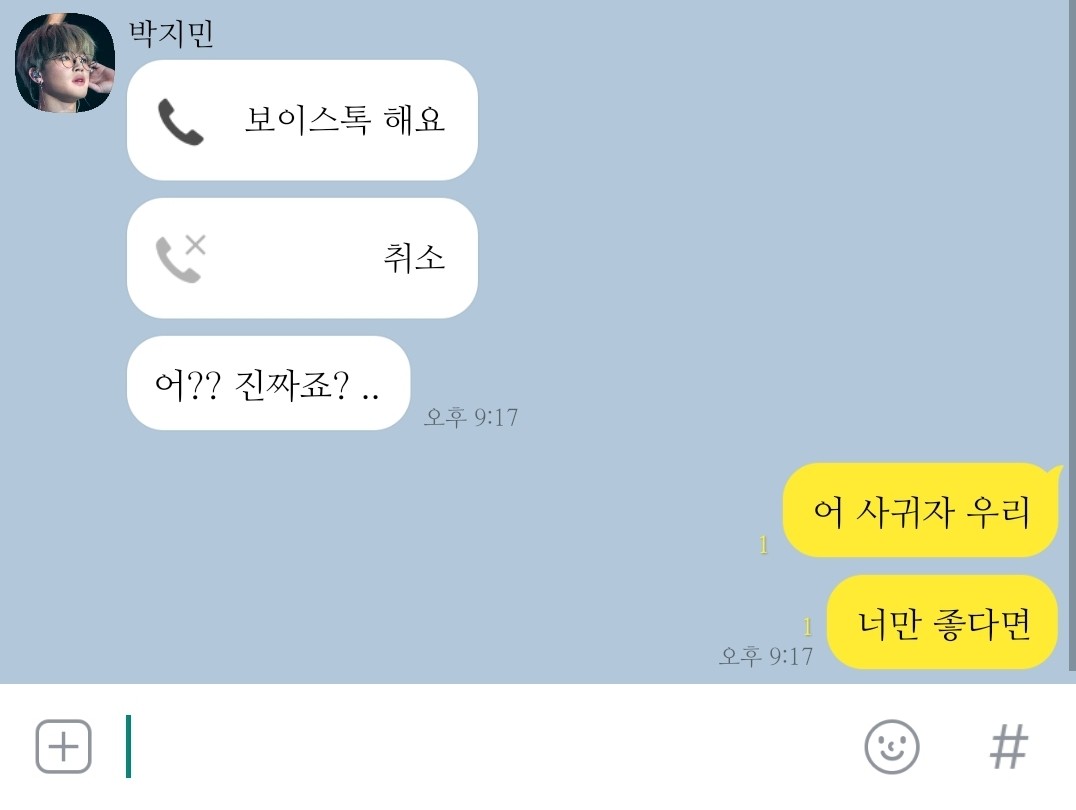Tap the 취소 call label

[x=414, y=258]
